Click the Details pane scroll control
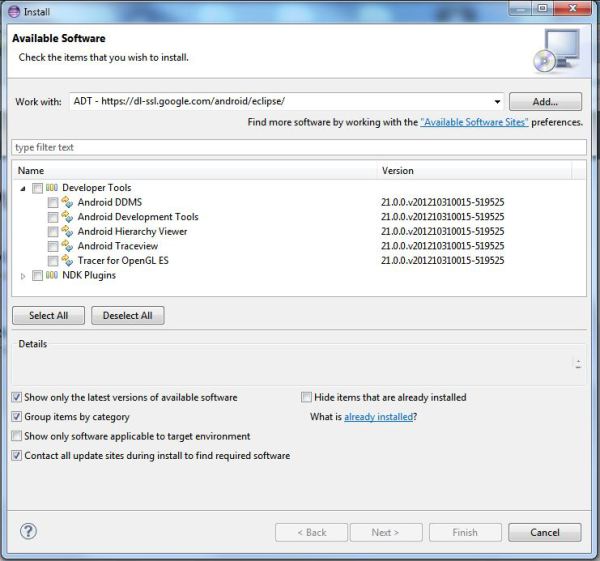 pos(578,364)
